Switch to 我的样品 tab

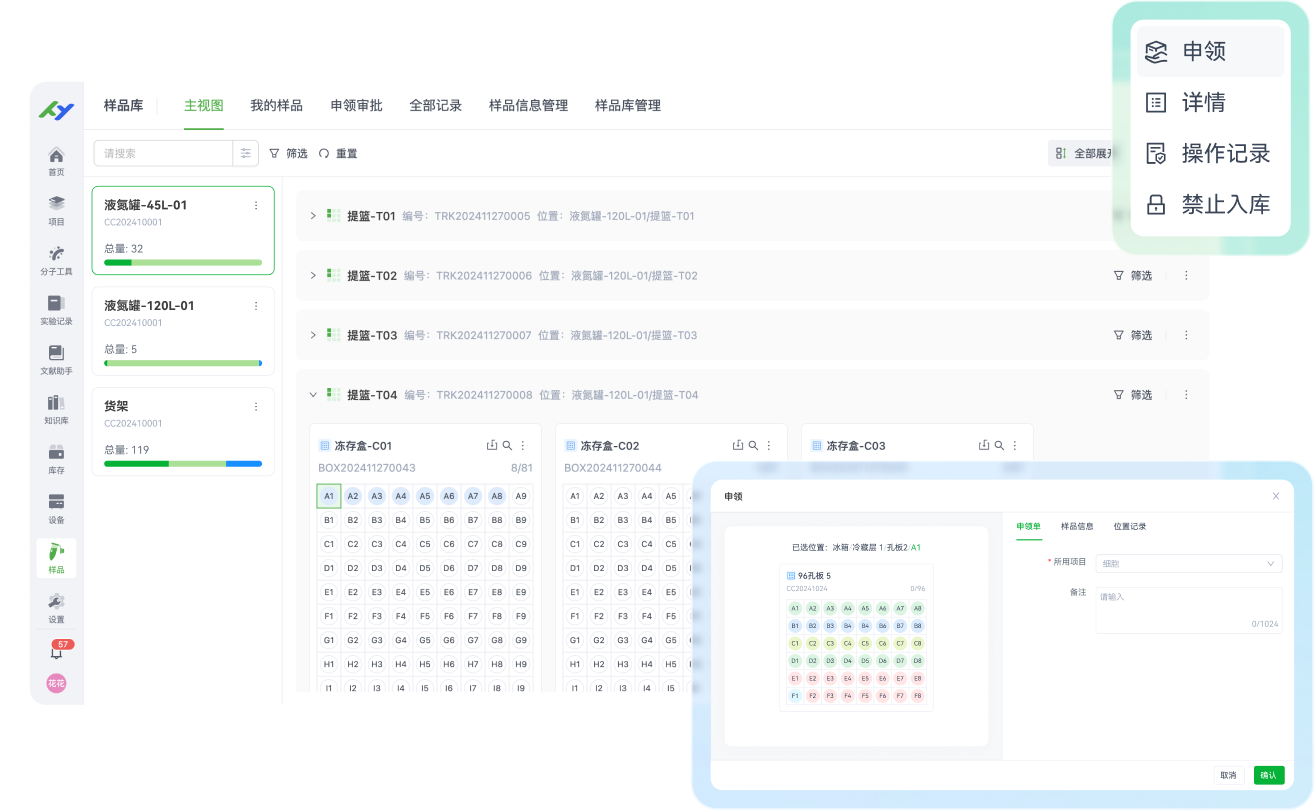click(x=277, y=105)
